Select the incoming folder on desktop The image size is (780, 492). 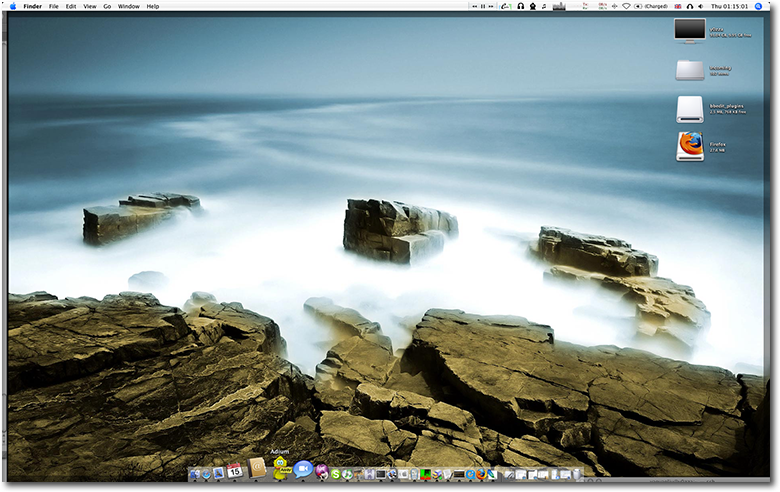pos(689,70)
